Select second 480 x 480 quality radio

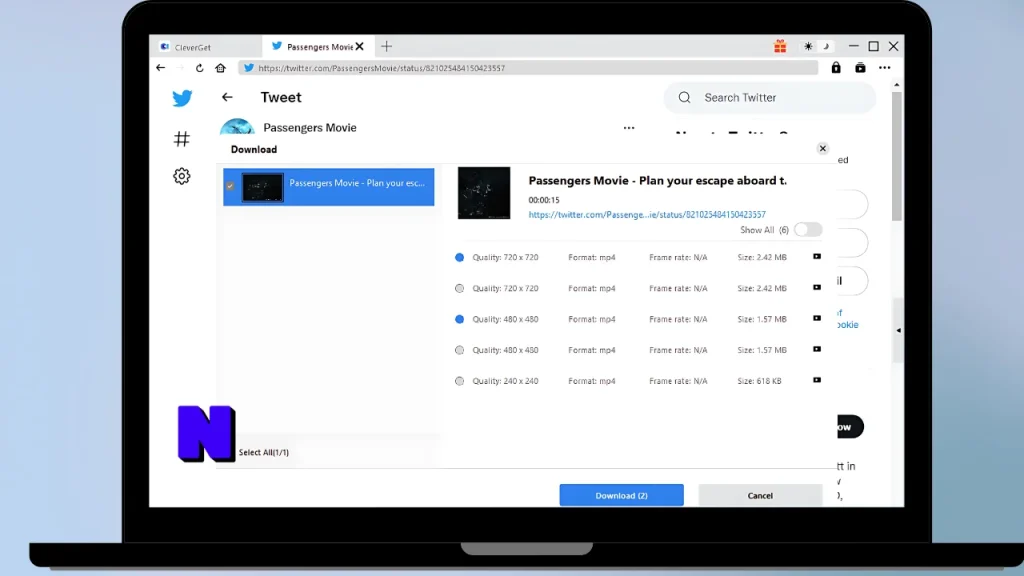(x=460, y=350)
